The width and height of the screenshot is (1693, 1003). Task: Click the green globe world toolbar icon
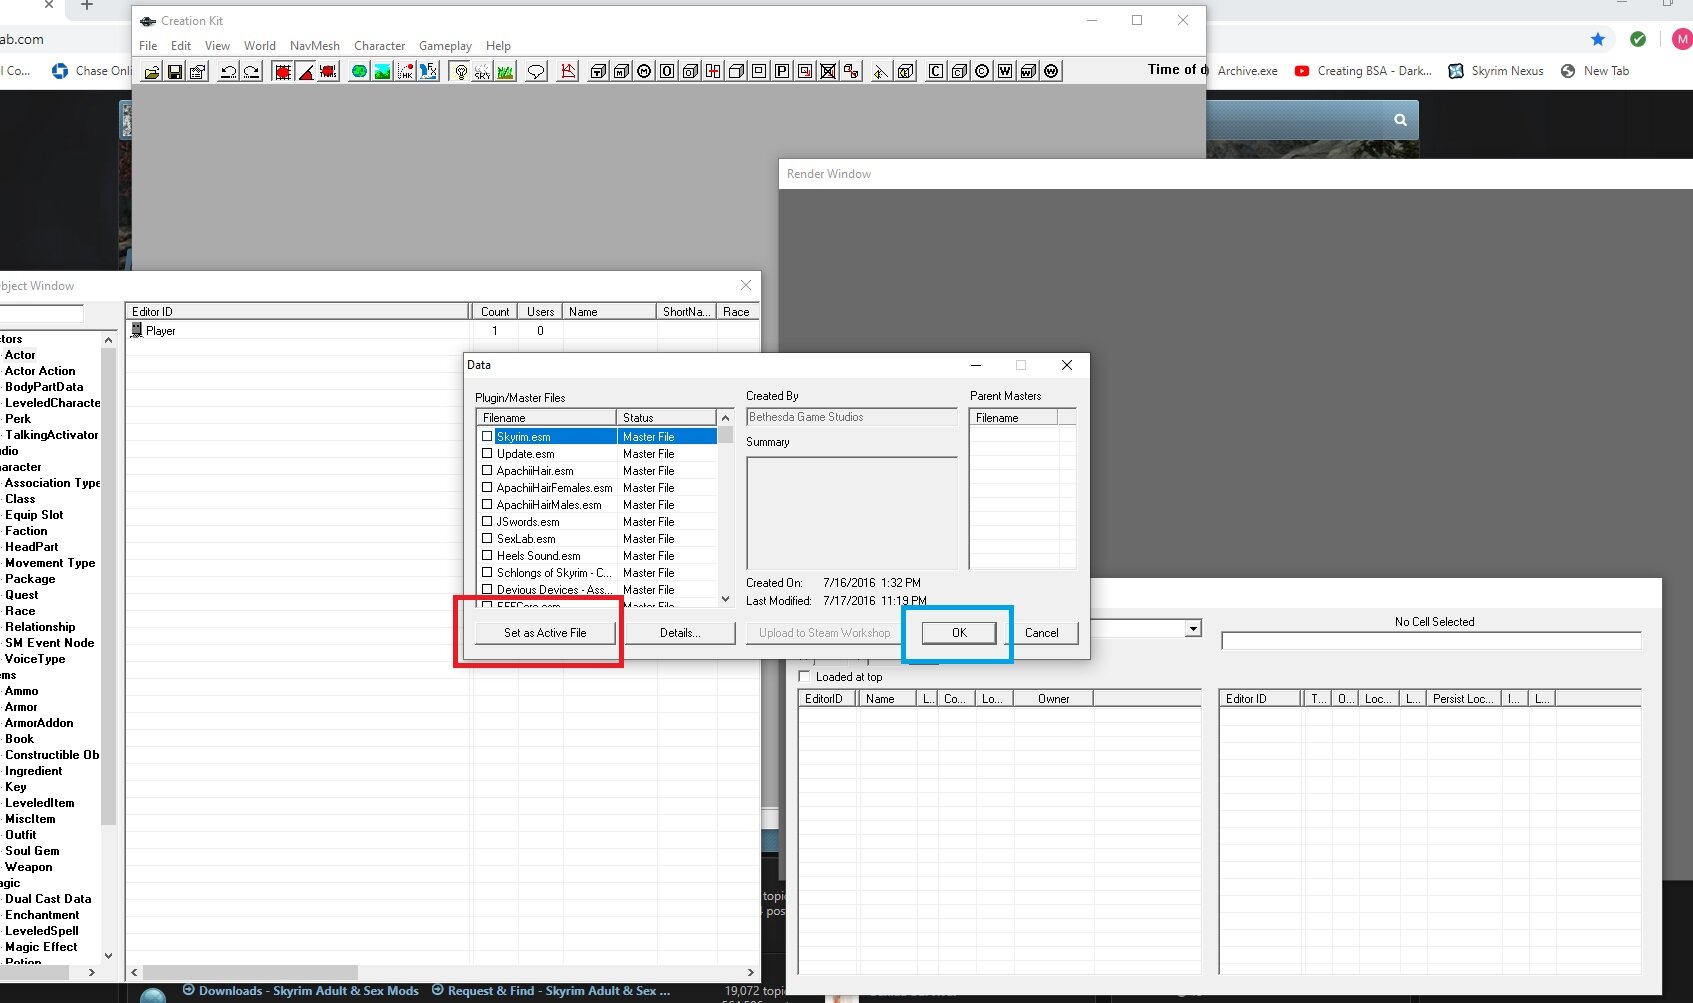click(359, 71)
